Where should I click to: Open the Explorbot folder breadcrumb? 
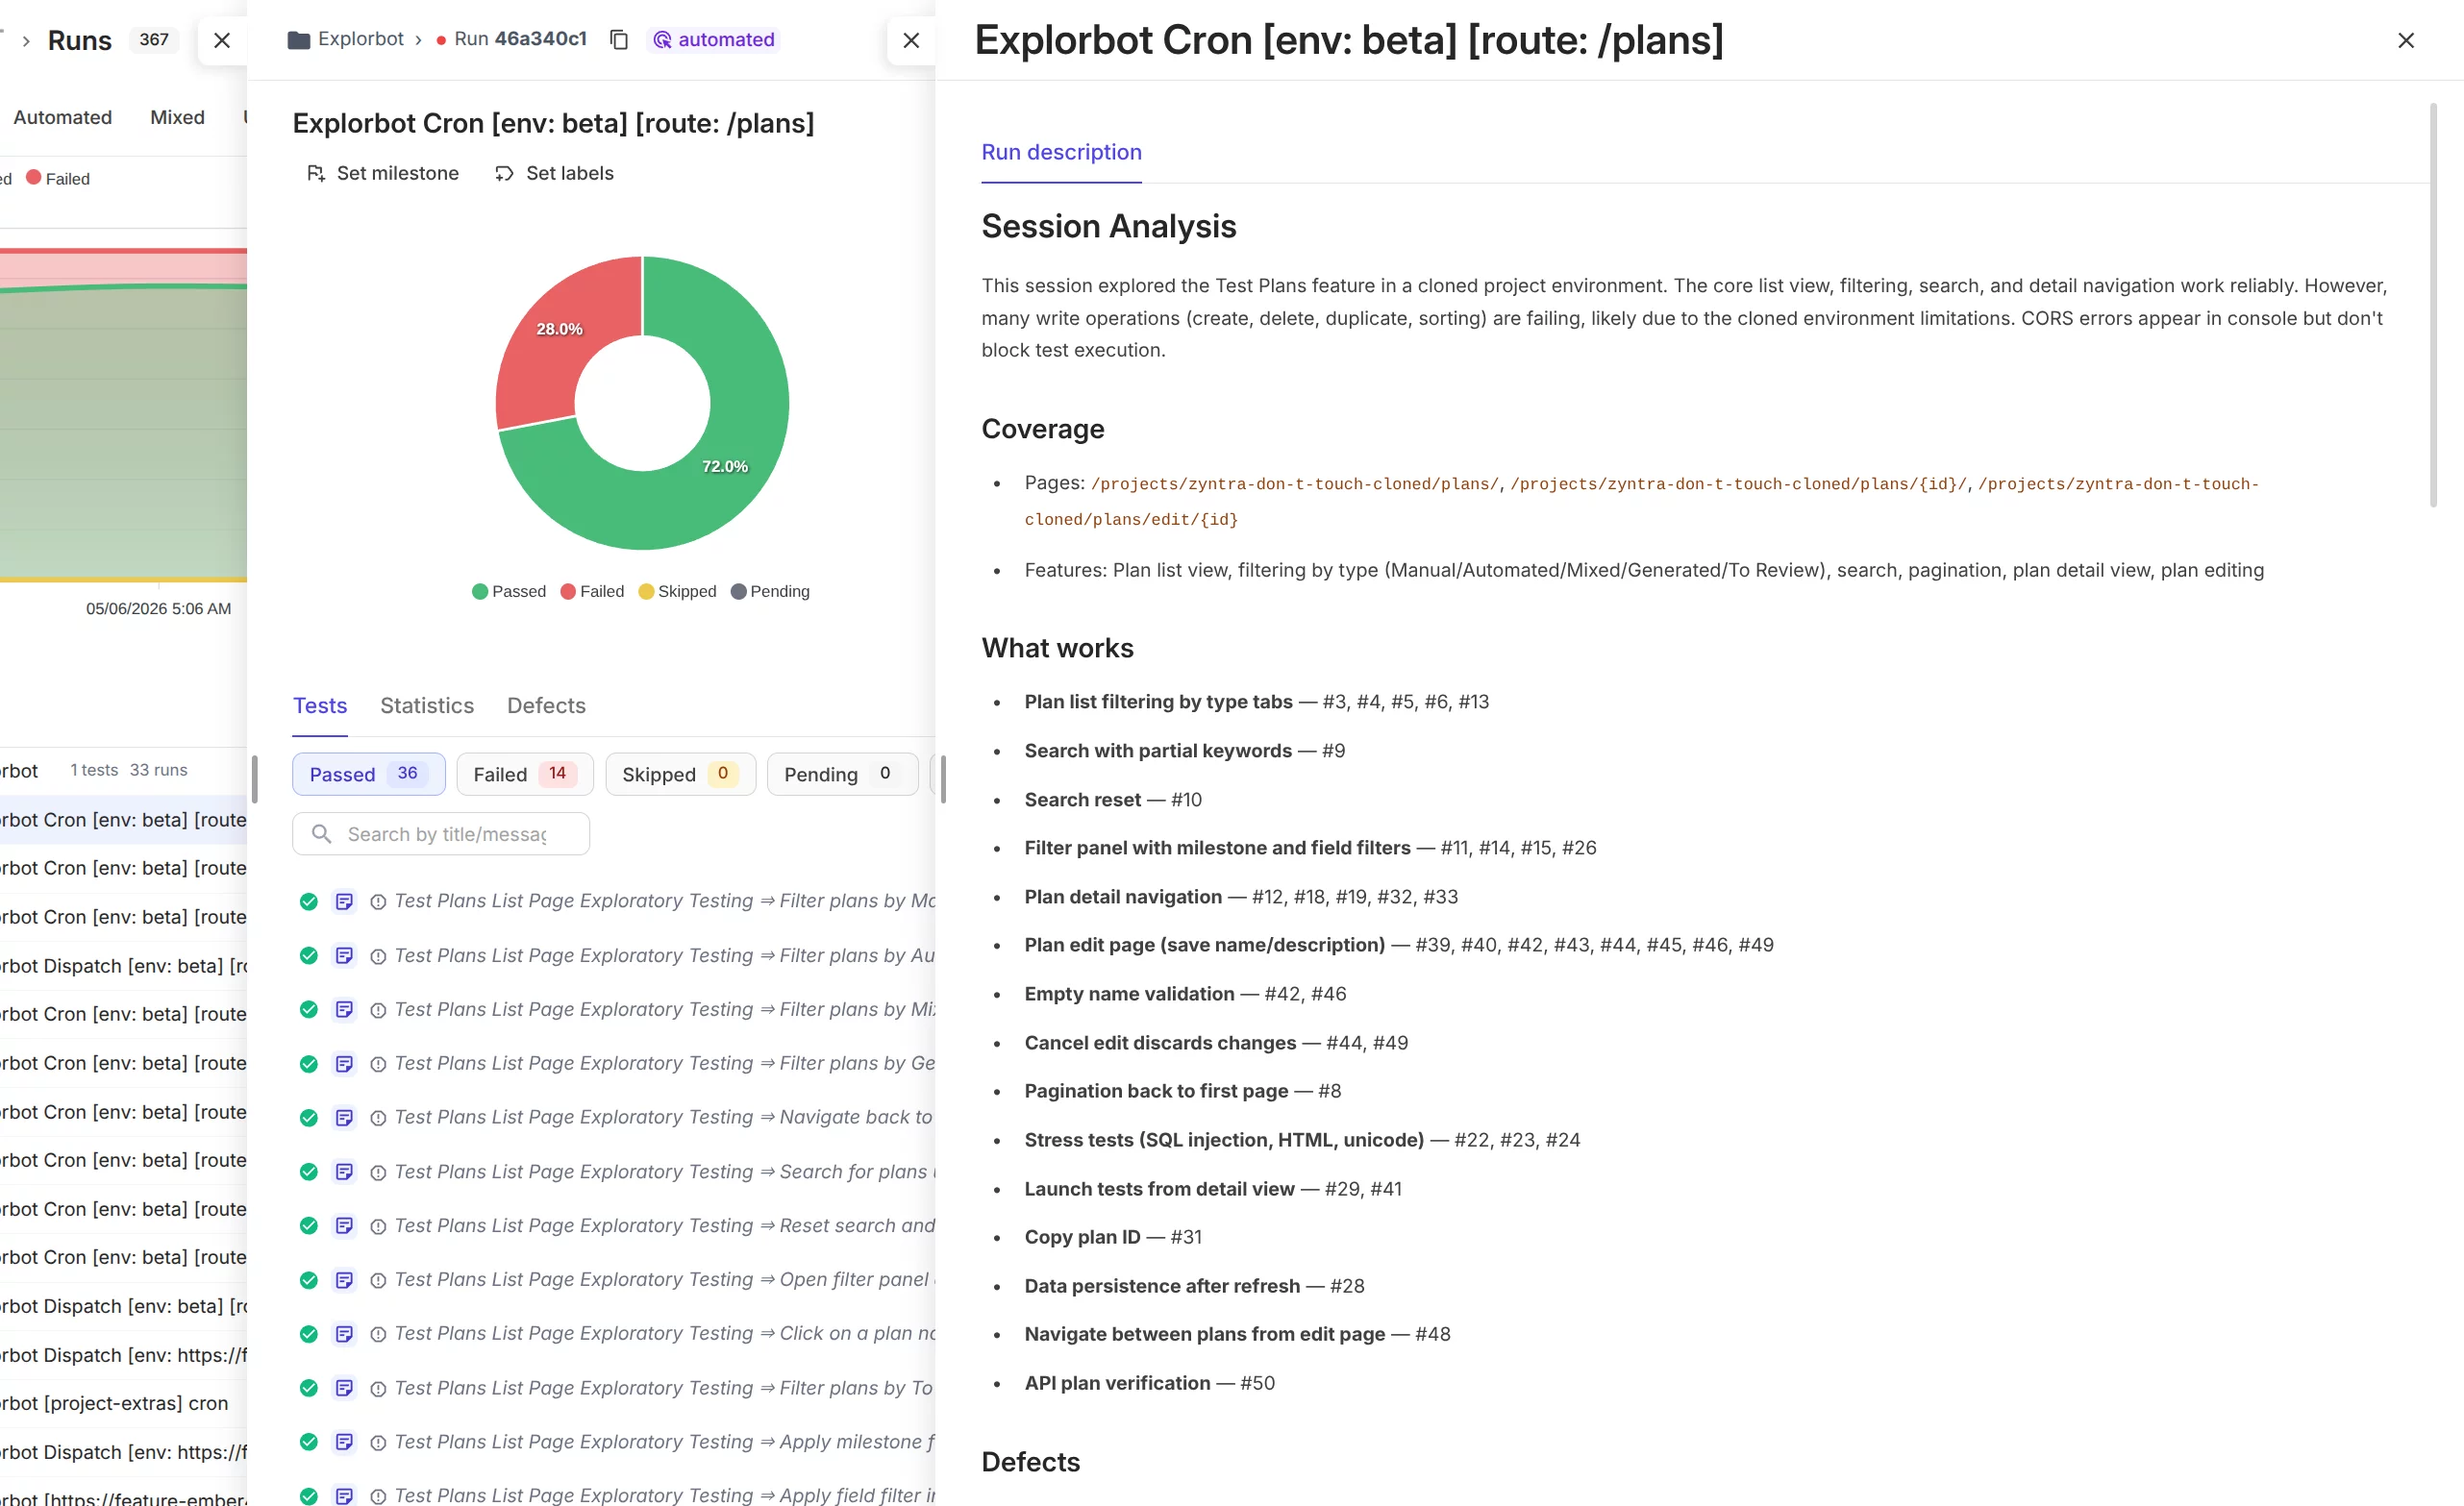[x=346, y=39]
